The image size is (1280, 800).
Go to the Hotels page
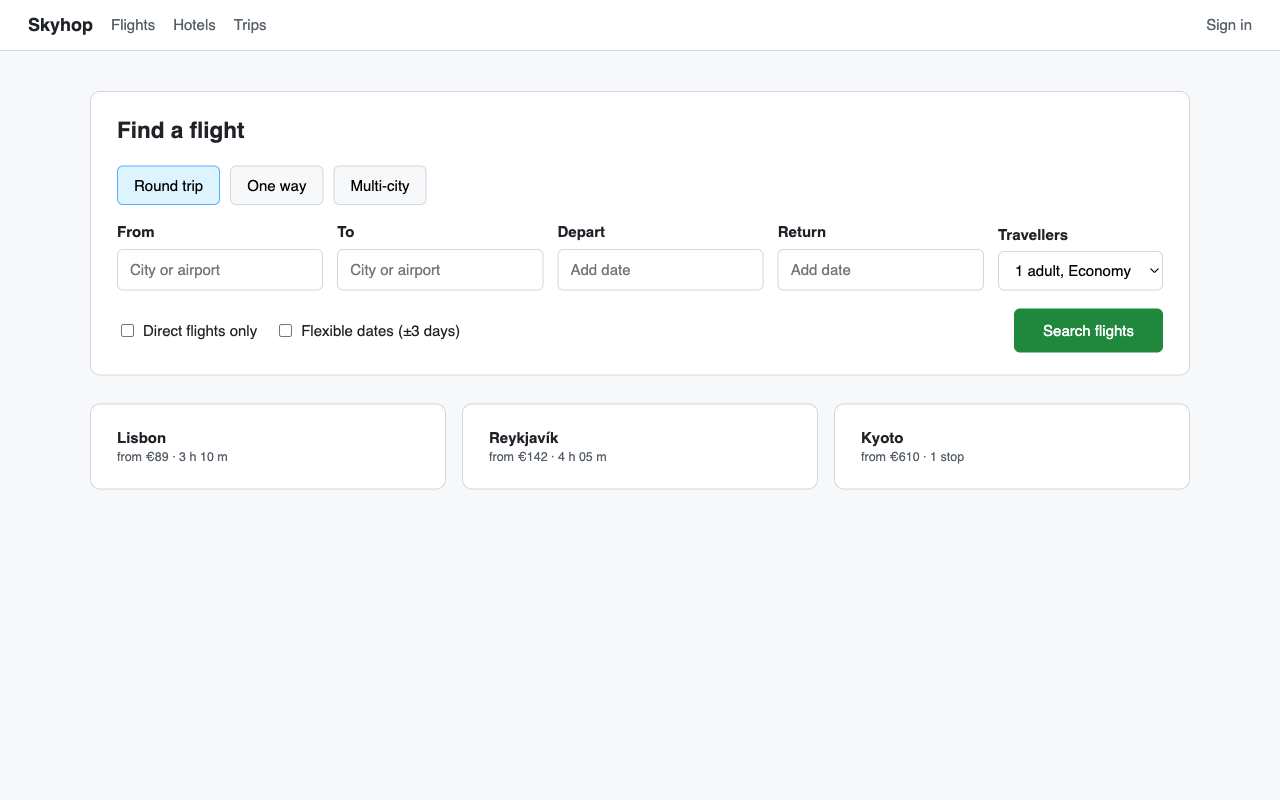194,25
